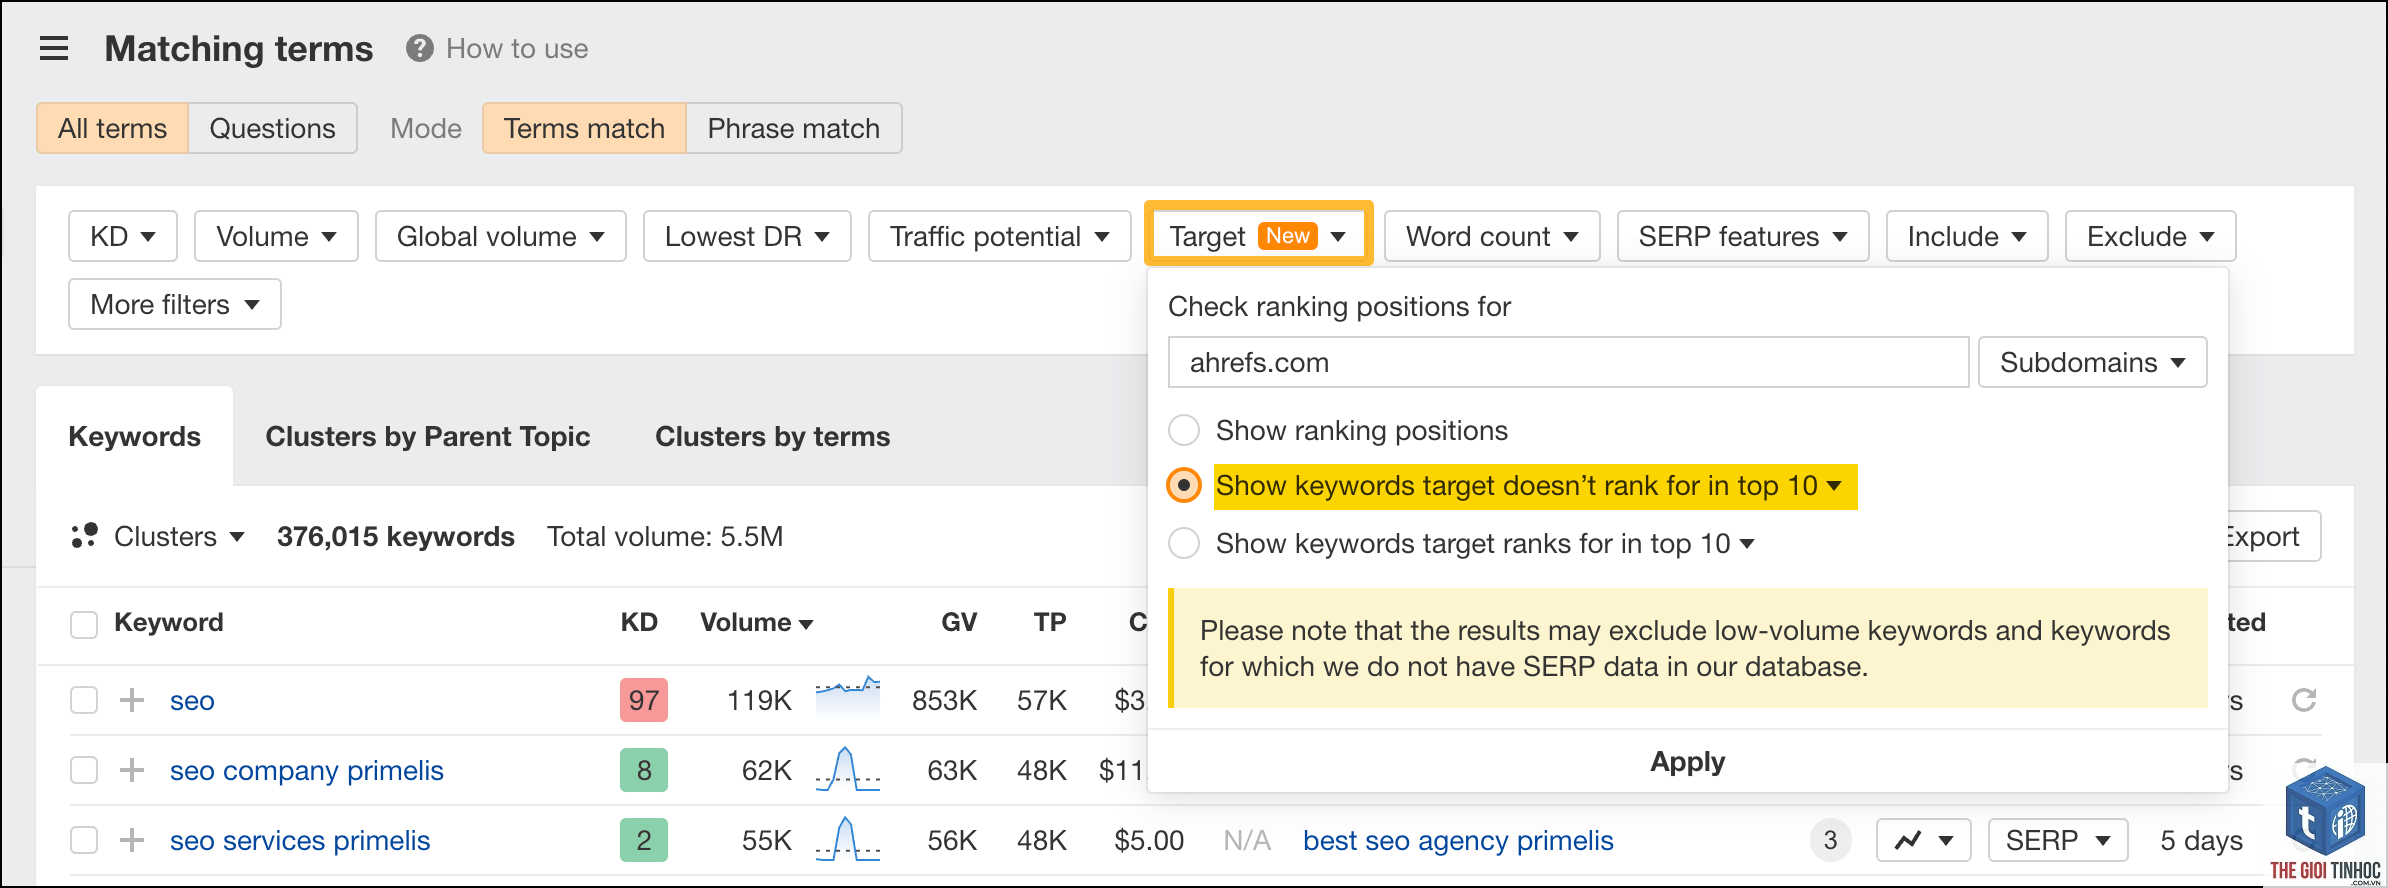Sort by the GV column header
Image resolution: width=2388 pixels, height=888 pixels.
tap(959, 622)
